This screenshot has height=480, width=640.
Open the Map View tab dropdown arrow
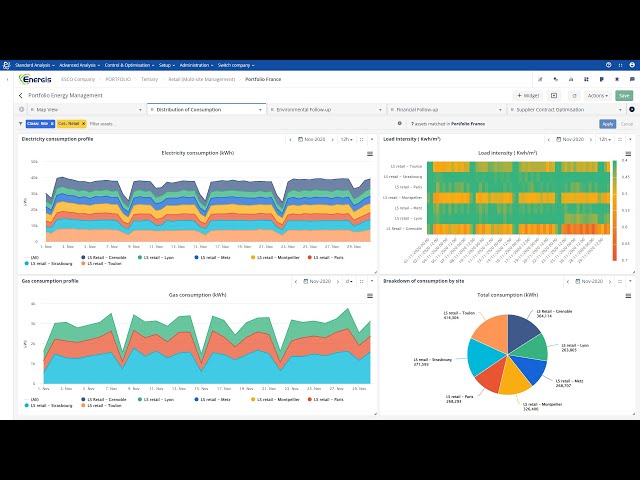tap(140, 110)
